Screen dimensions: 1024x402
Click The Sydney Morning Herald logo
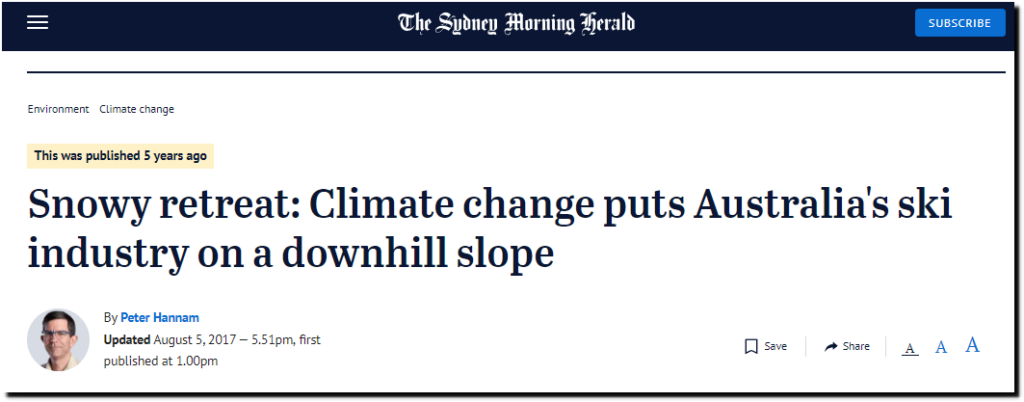(516, 23)
